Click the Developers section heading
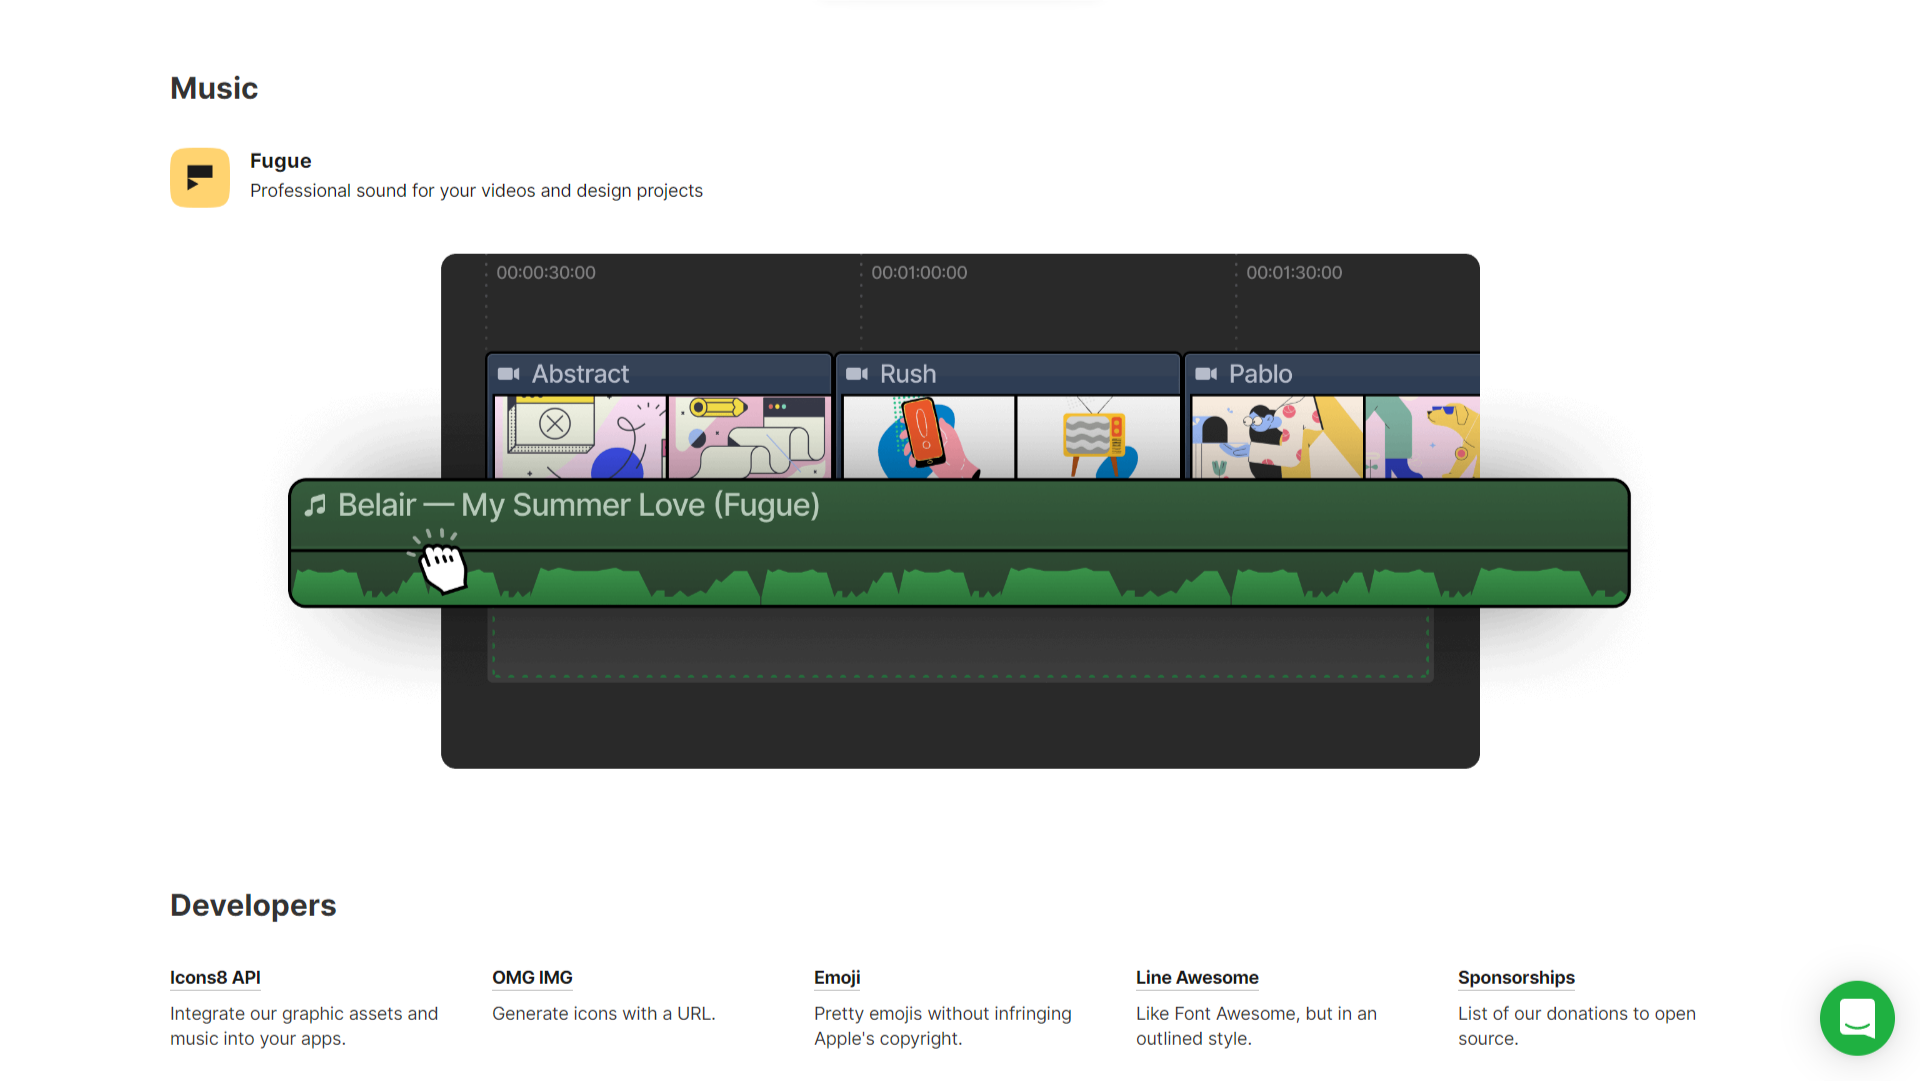The height and width of the screenshot is (1081, 1920). [x=253, y=906]
